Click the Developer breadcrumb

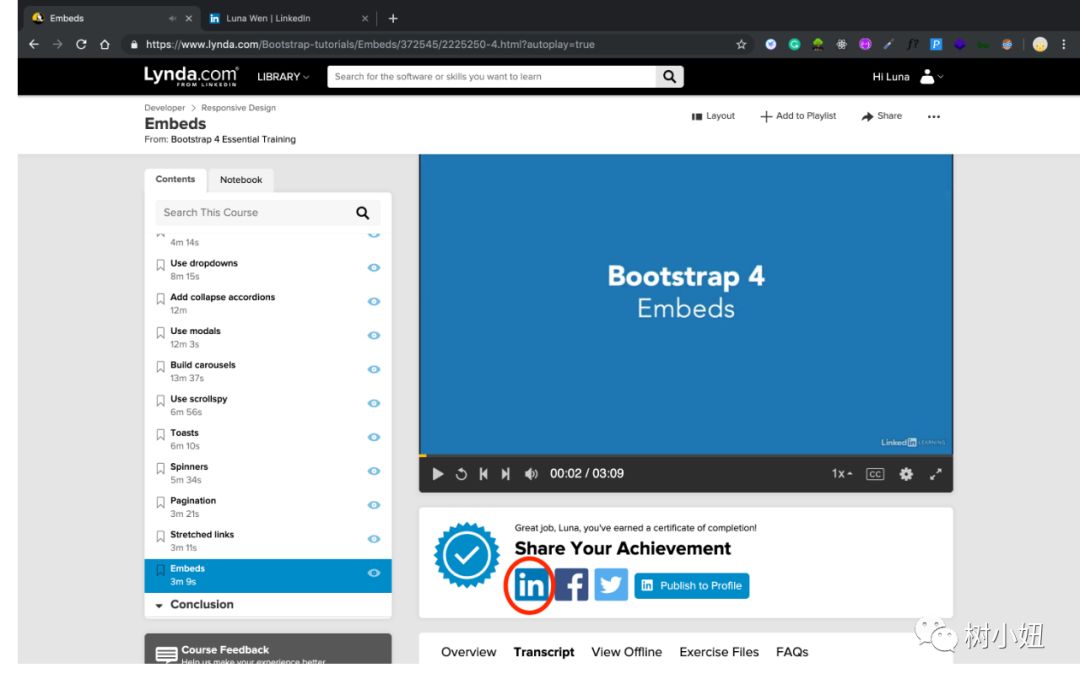pos(165,107)
